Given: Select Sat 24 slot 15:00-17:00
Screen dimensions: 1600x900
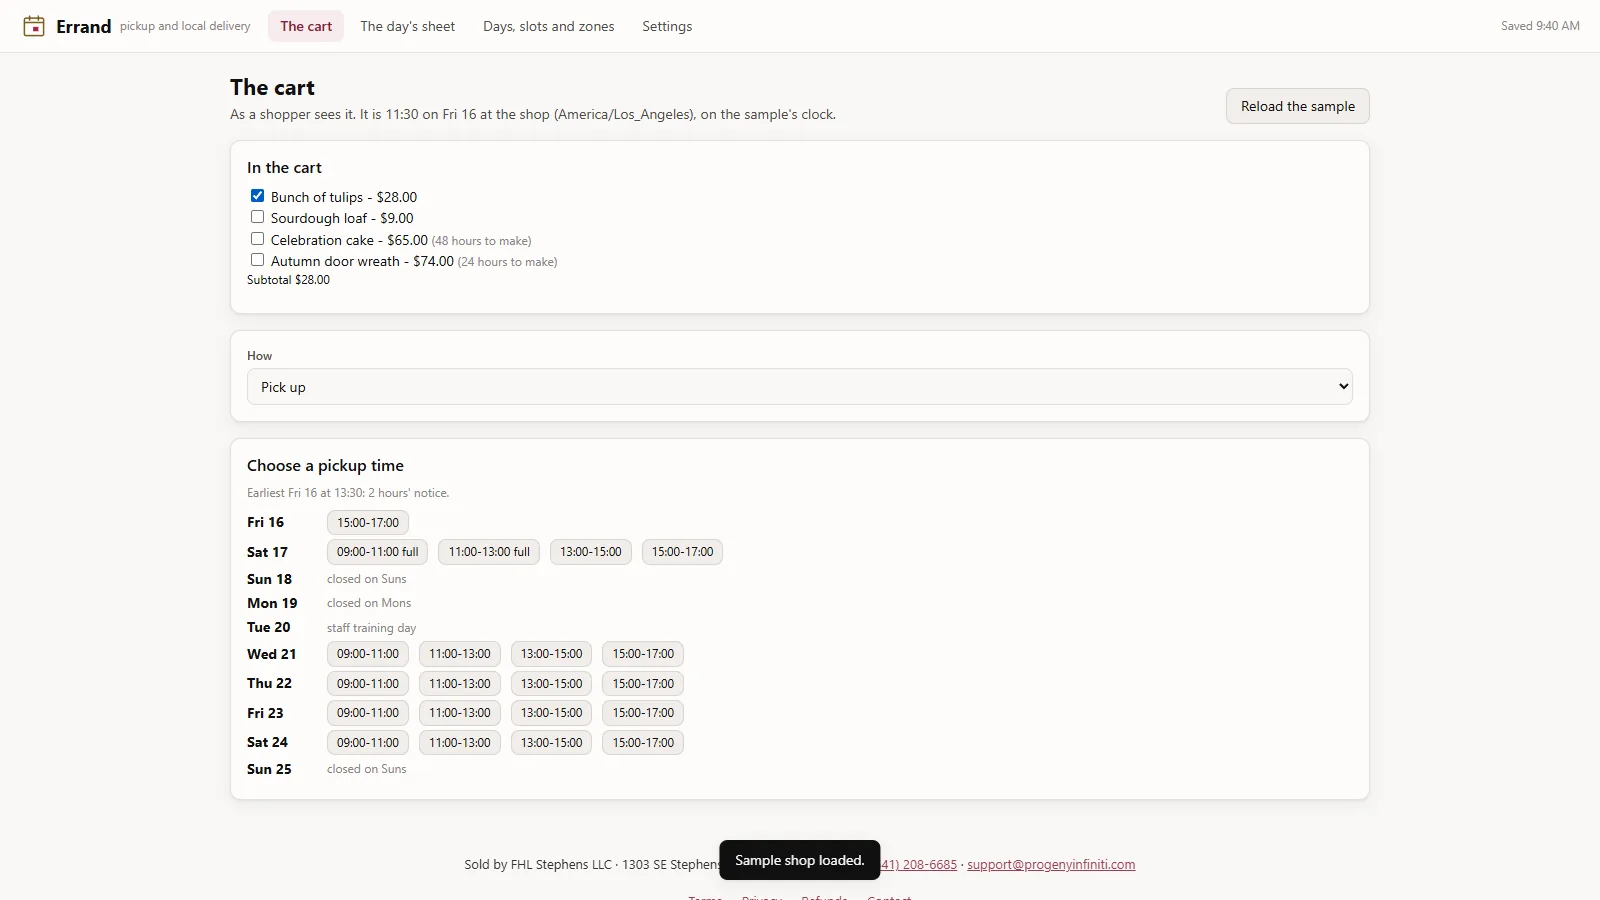Looking at the screenshot, I should [643, 743].
